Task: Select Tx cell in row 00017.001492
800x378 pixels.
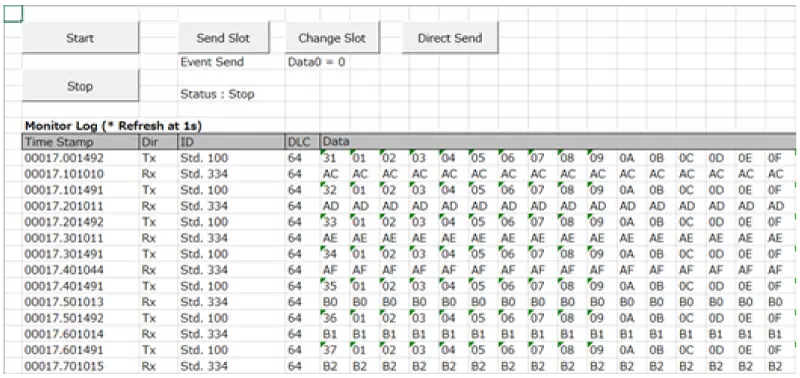Action: [x=158, y=158]
